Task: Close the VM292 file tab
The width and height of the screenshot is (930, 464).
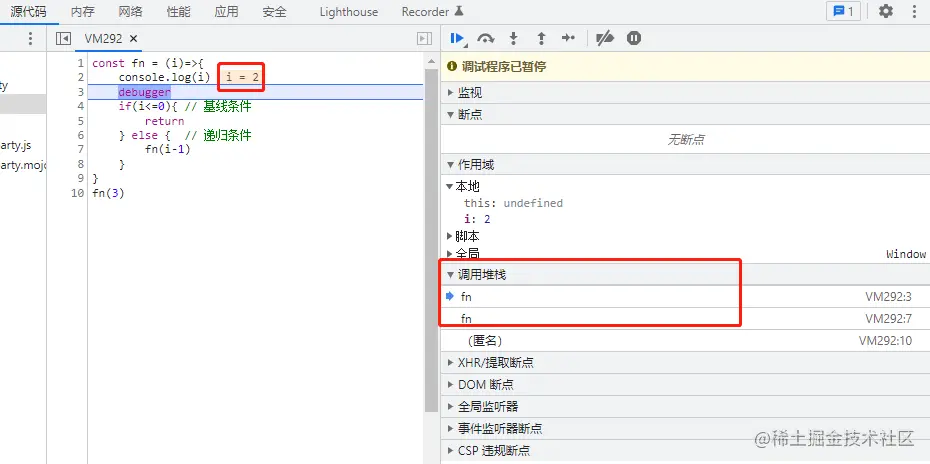Action: click(133, 39)
